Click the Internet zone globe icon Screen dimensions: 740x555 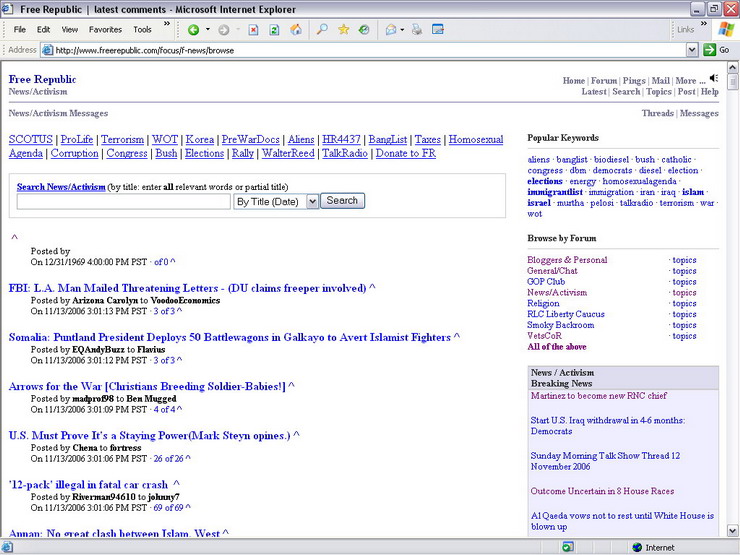[x=637, y=547]
